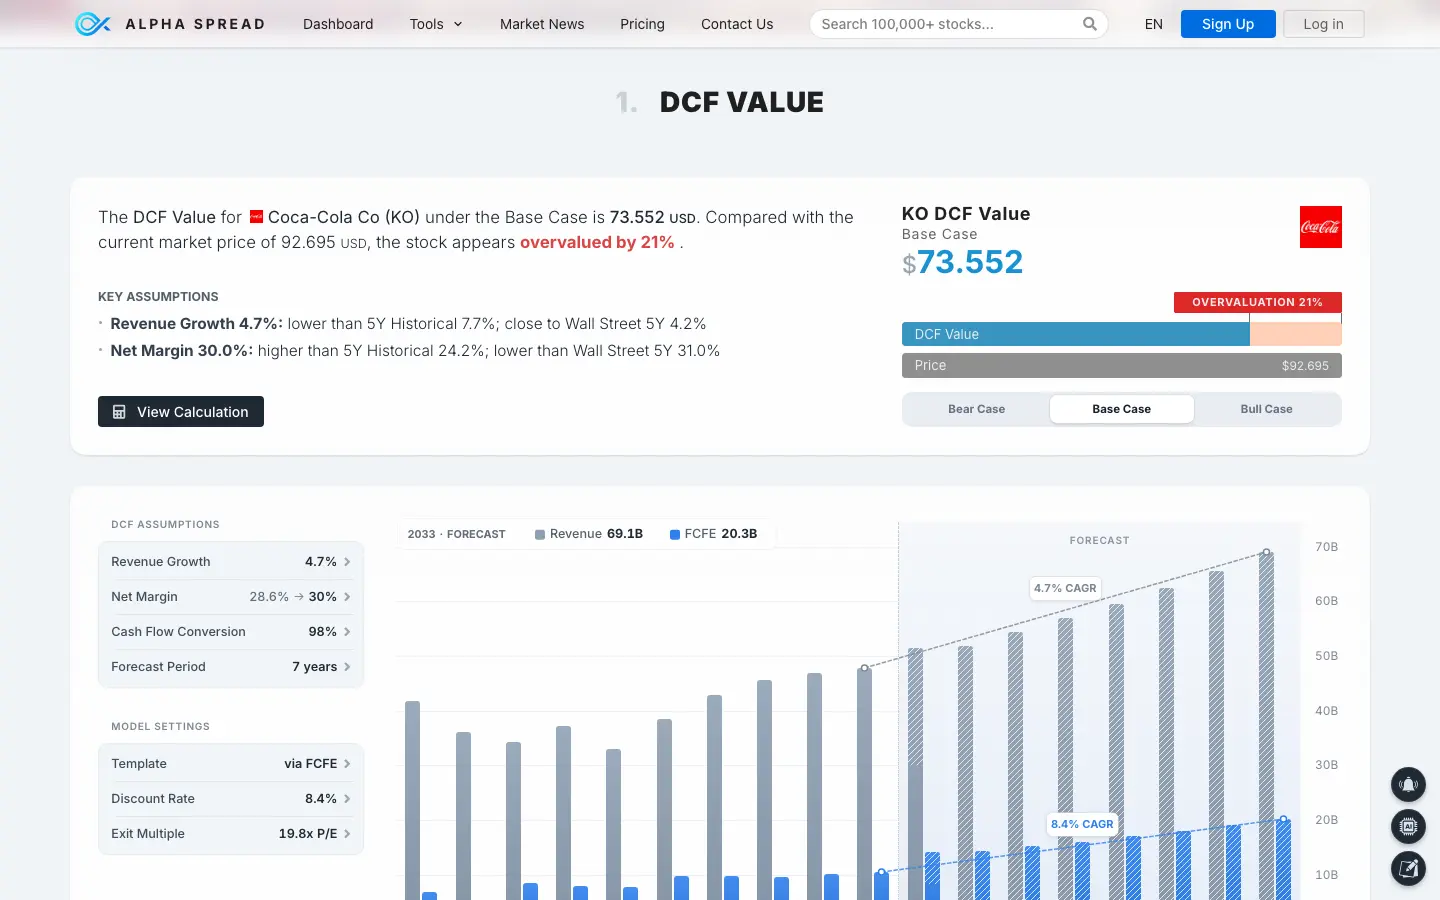Click the 4.7% CAGR chart label
This screenshot has width=1440, height=900.
click(x=1065, y=588)
